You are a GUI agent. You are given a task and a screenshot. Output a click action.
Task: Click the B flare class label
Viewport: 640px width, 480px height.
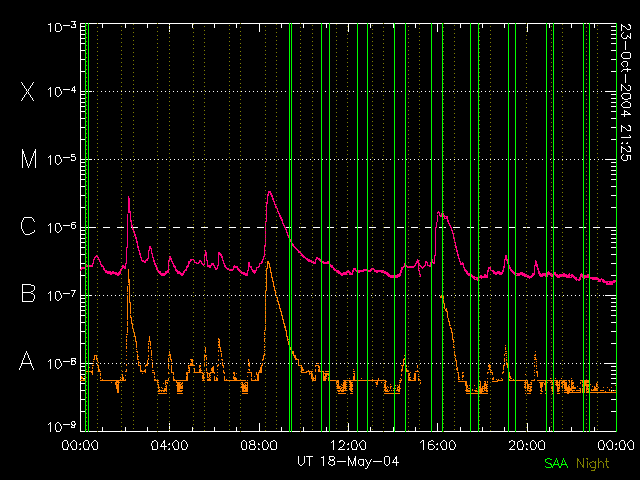[28, 293]
